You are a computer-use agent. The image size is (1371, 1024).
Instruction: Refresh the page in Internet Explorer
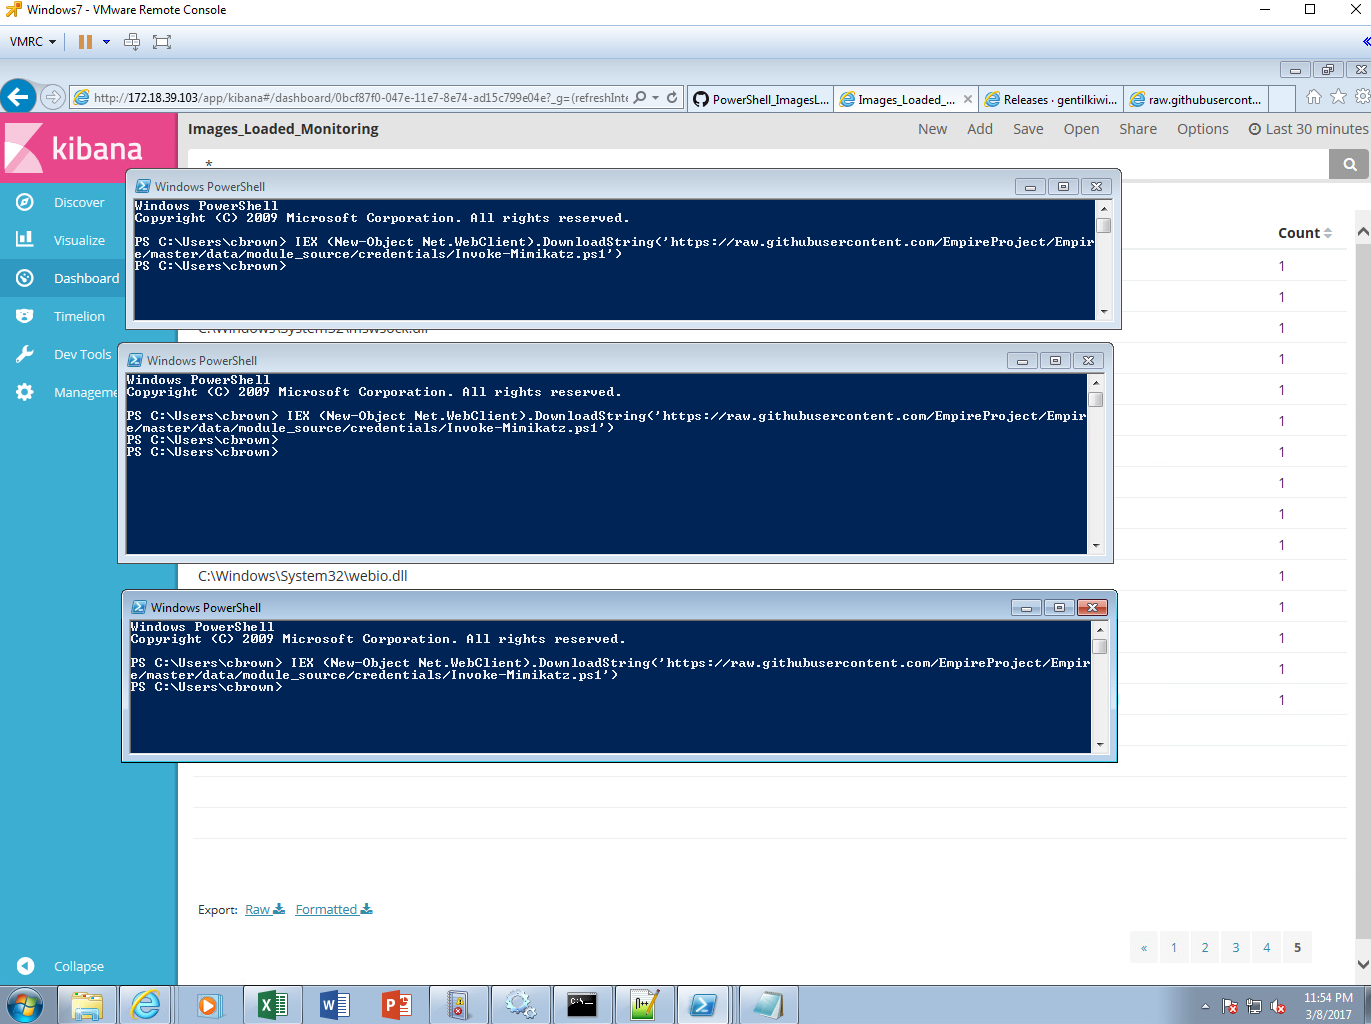pos(672,98)
